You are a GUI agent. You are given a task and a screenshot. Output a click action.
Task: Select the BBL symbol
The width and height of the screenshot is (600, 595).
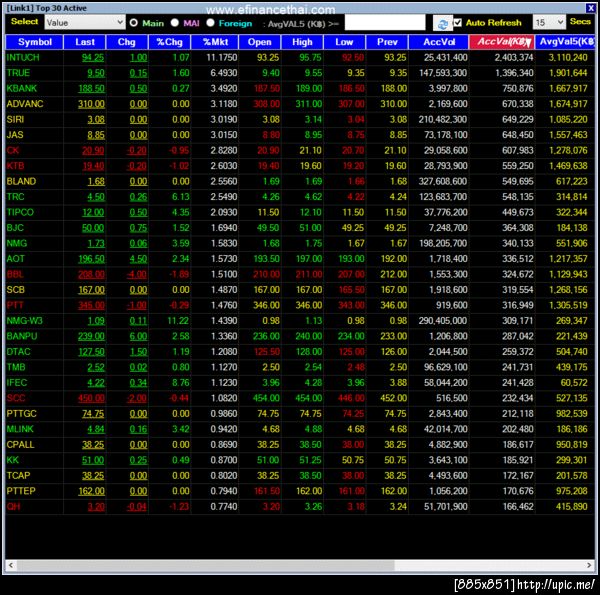click(x=15, y=274)
